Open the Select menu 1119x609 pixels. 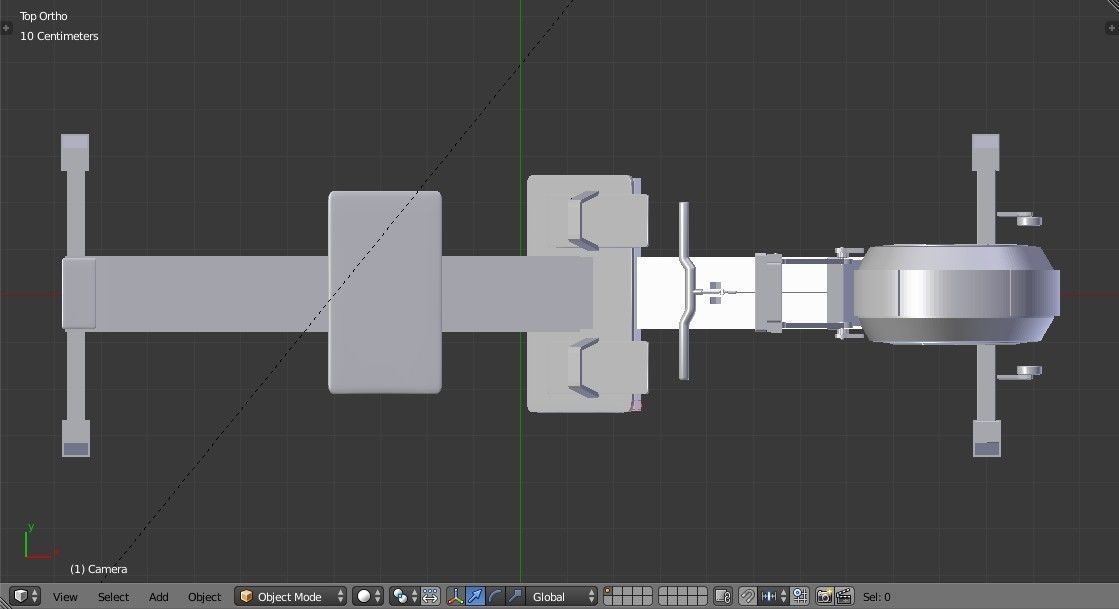[113, 597]
